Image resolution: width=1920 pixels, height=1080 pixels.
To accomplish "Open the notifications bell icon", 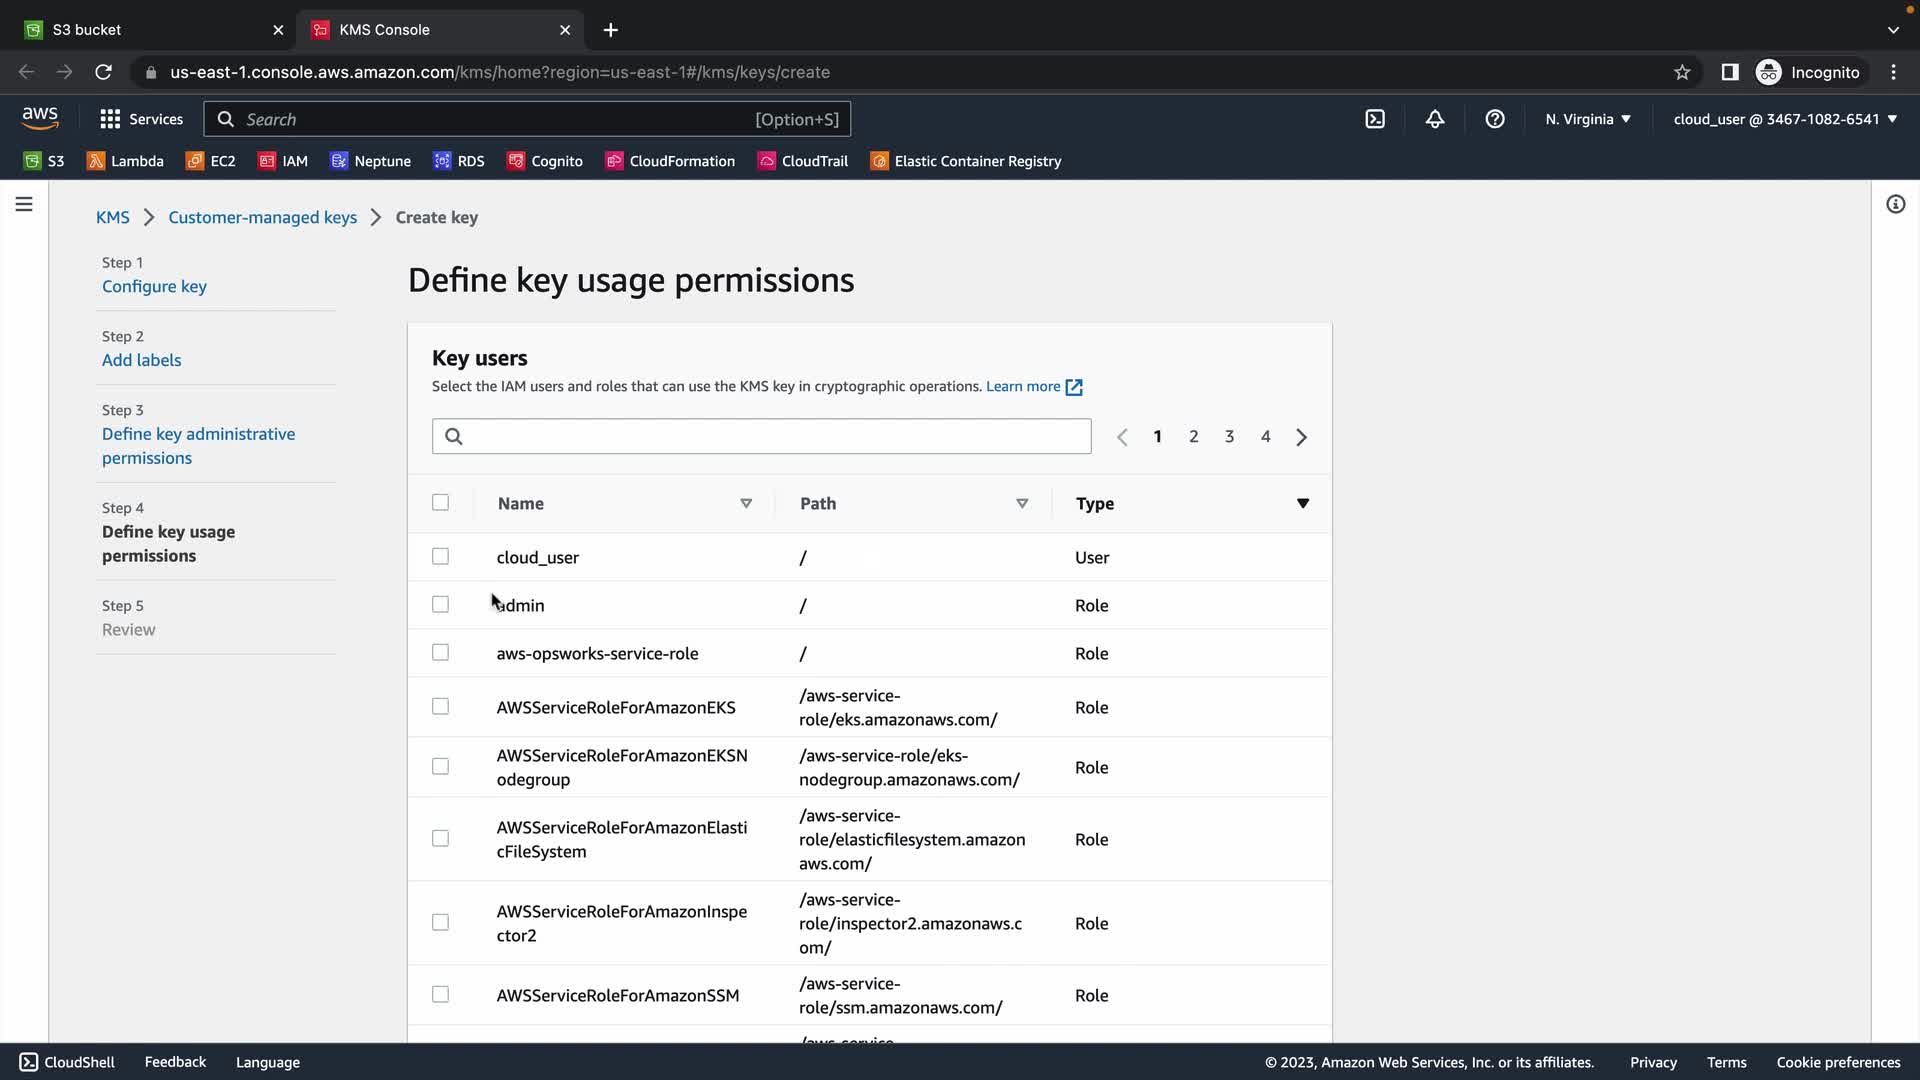I will click(x=1435, y=119).
